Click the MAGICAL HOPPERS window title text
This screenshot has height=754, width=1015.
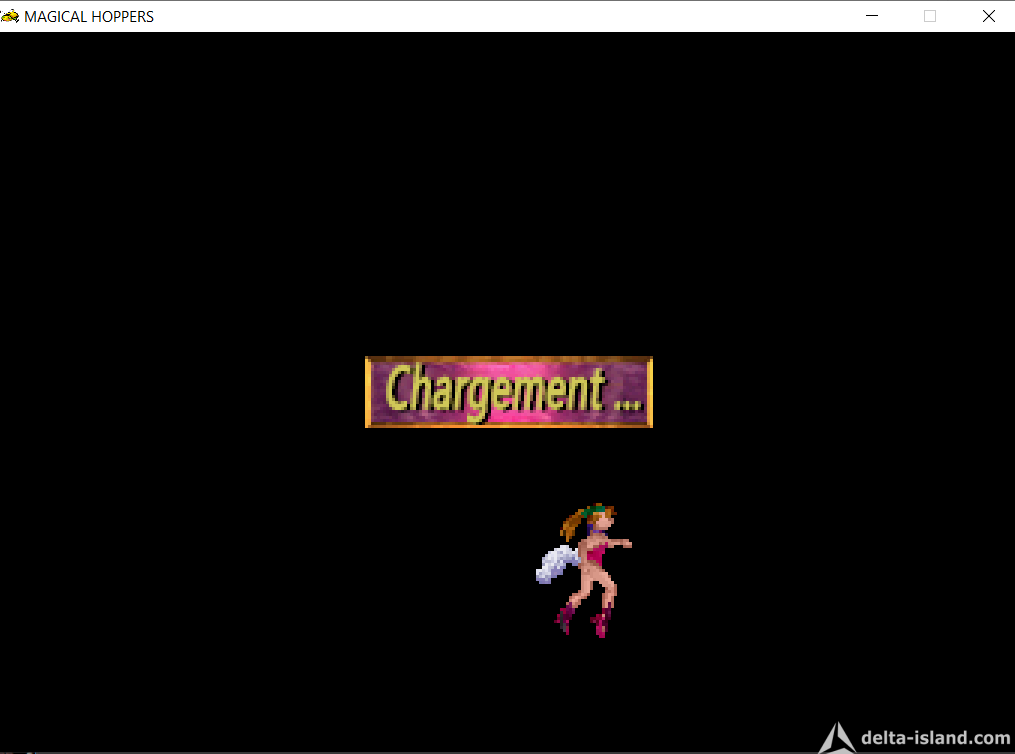(x=89, y=17)
